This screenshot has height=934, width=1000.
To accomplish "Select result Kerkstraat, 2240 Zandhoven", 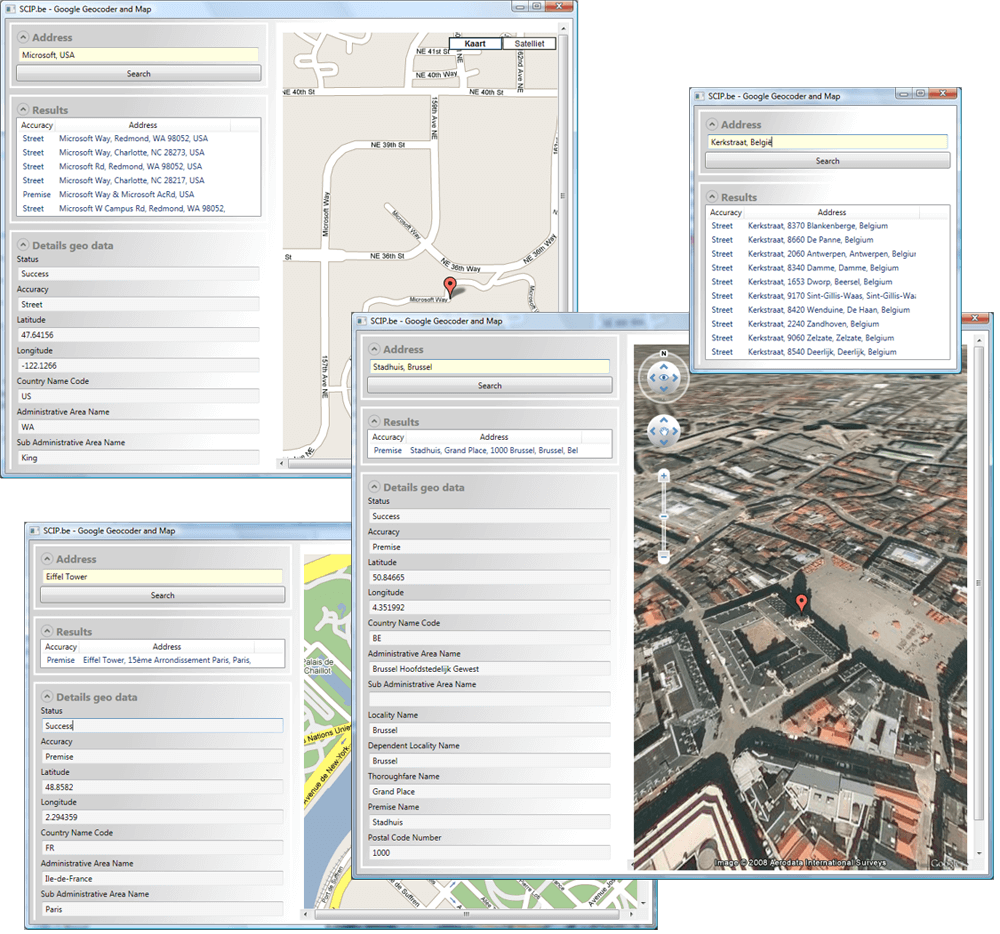I will point(827,324).
